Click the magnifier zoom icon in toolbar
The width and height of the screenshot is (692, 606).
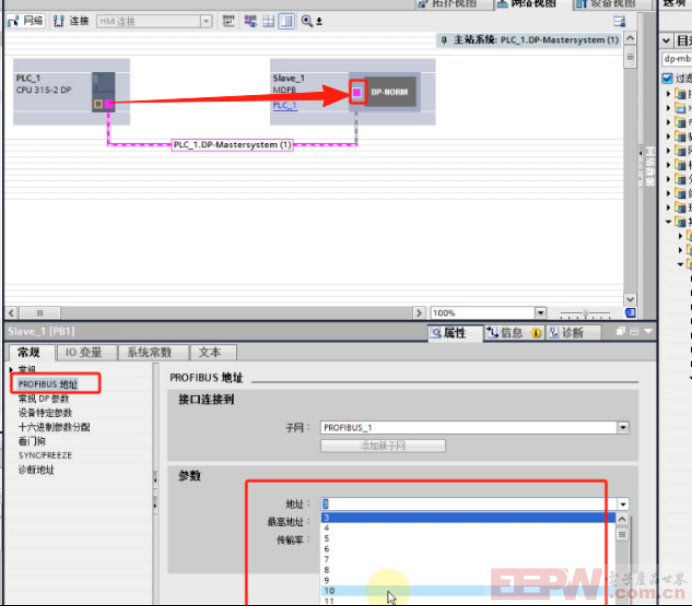(x=307, y=21)
